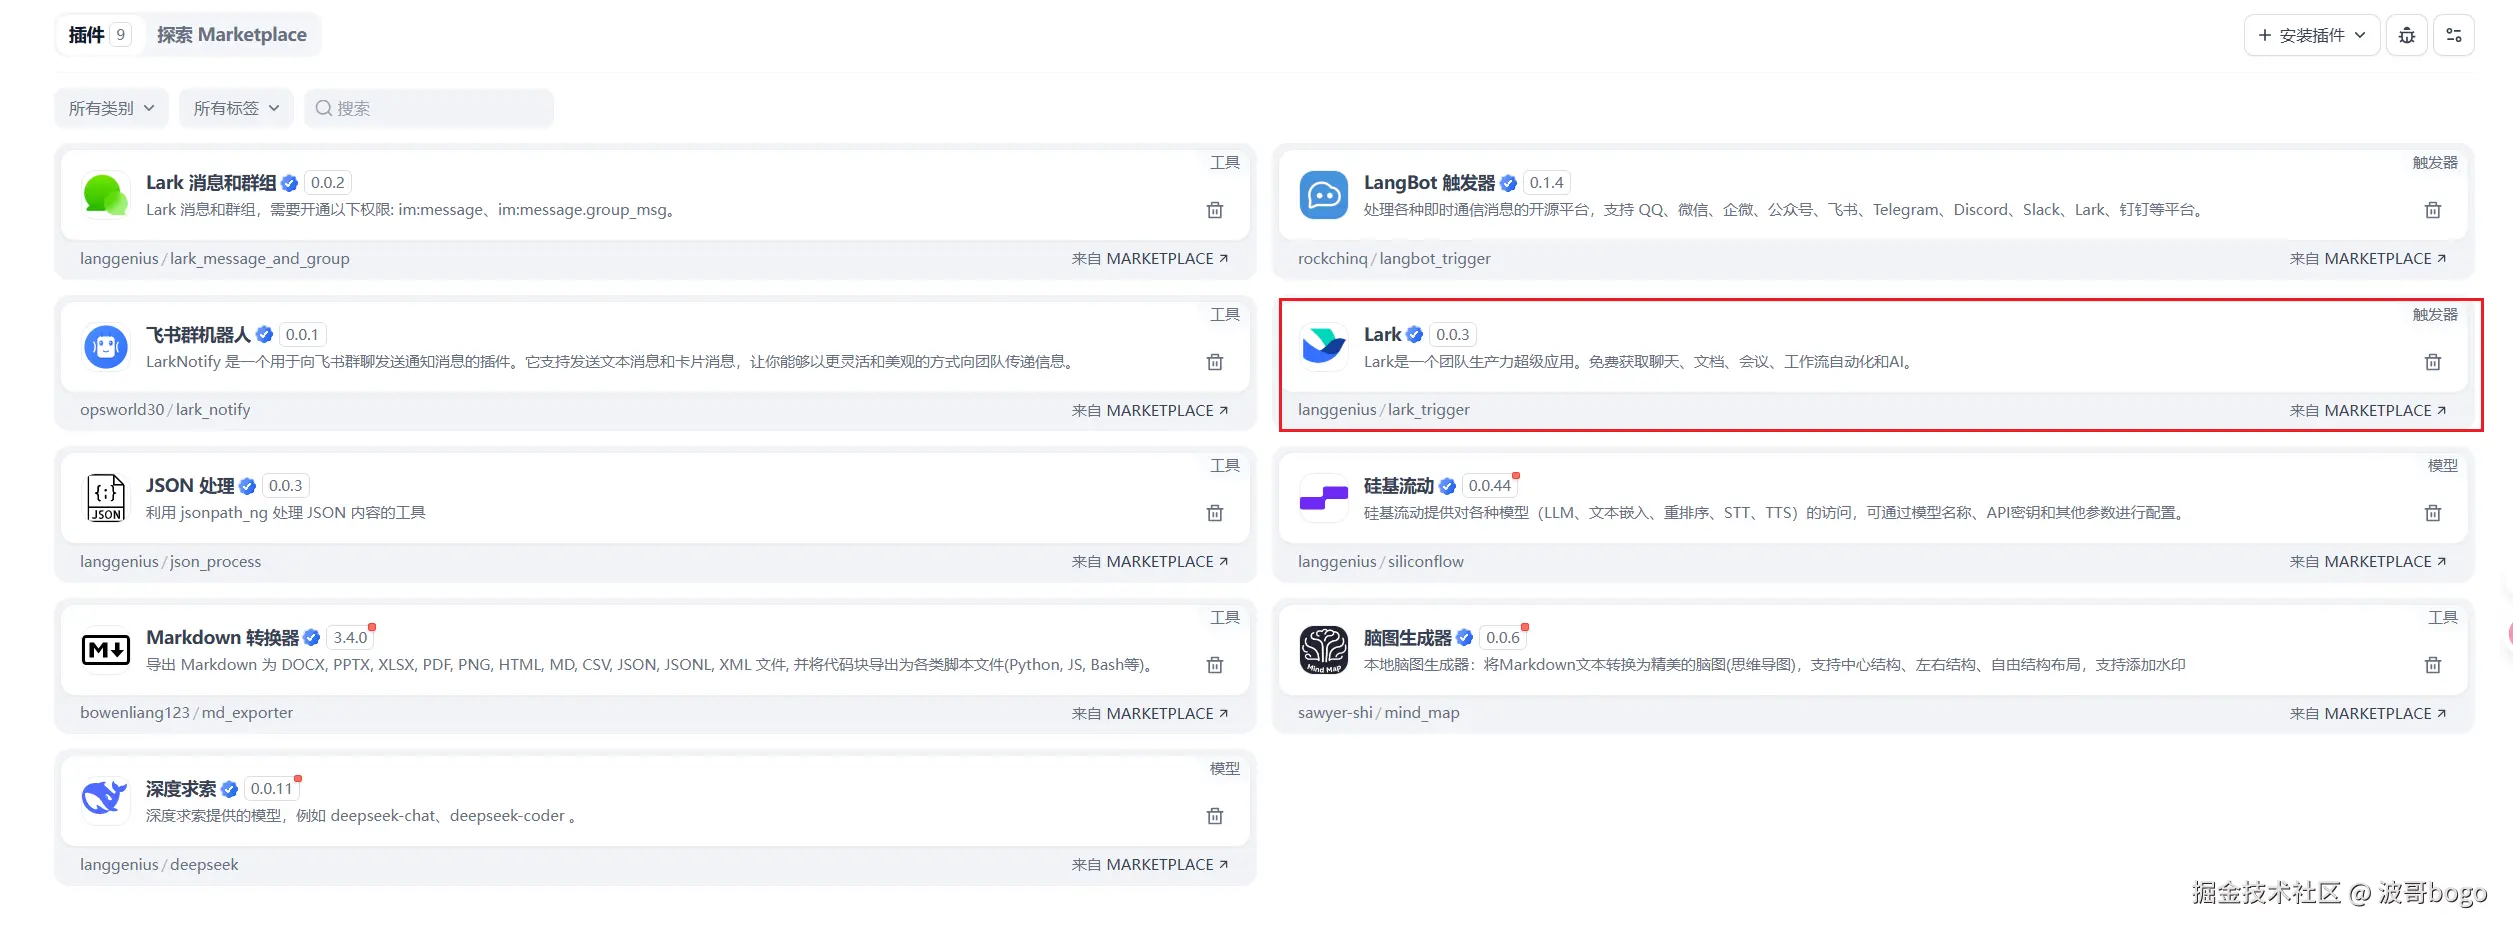Delete JSON 处理 plugin using trash icon
2513x934 pixels.
[1214, 513]
